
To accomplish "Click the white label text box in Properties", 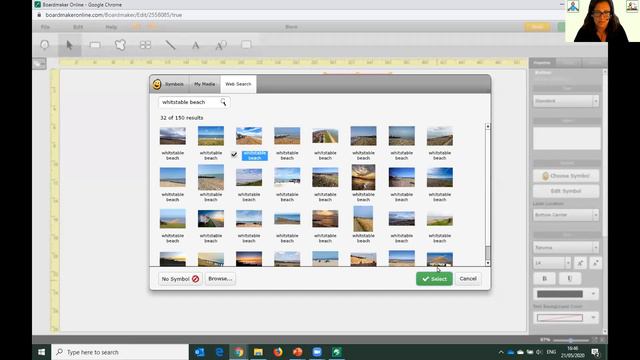I will coord(567,138).
